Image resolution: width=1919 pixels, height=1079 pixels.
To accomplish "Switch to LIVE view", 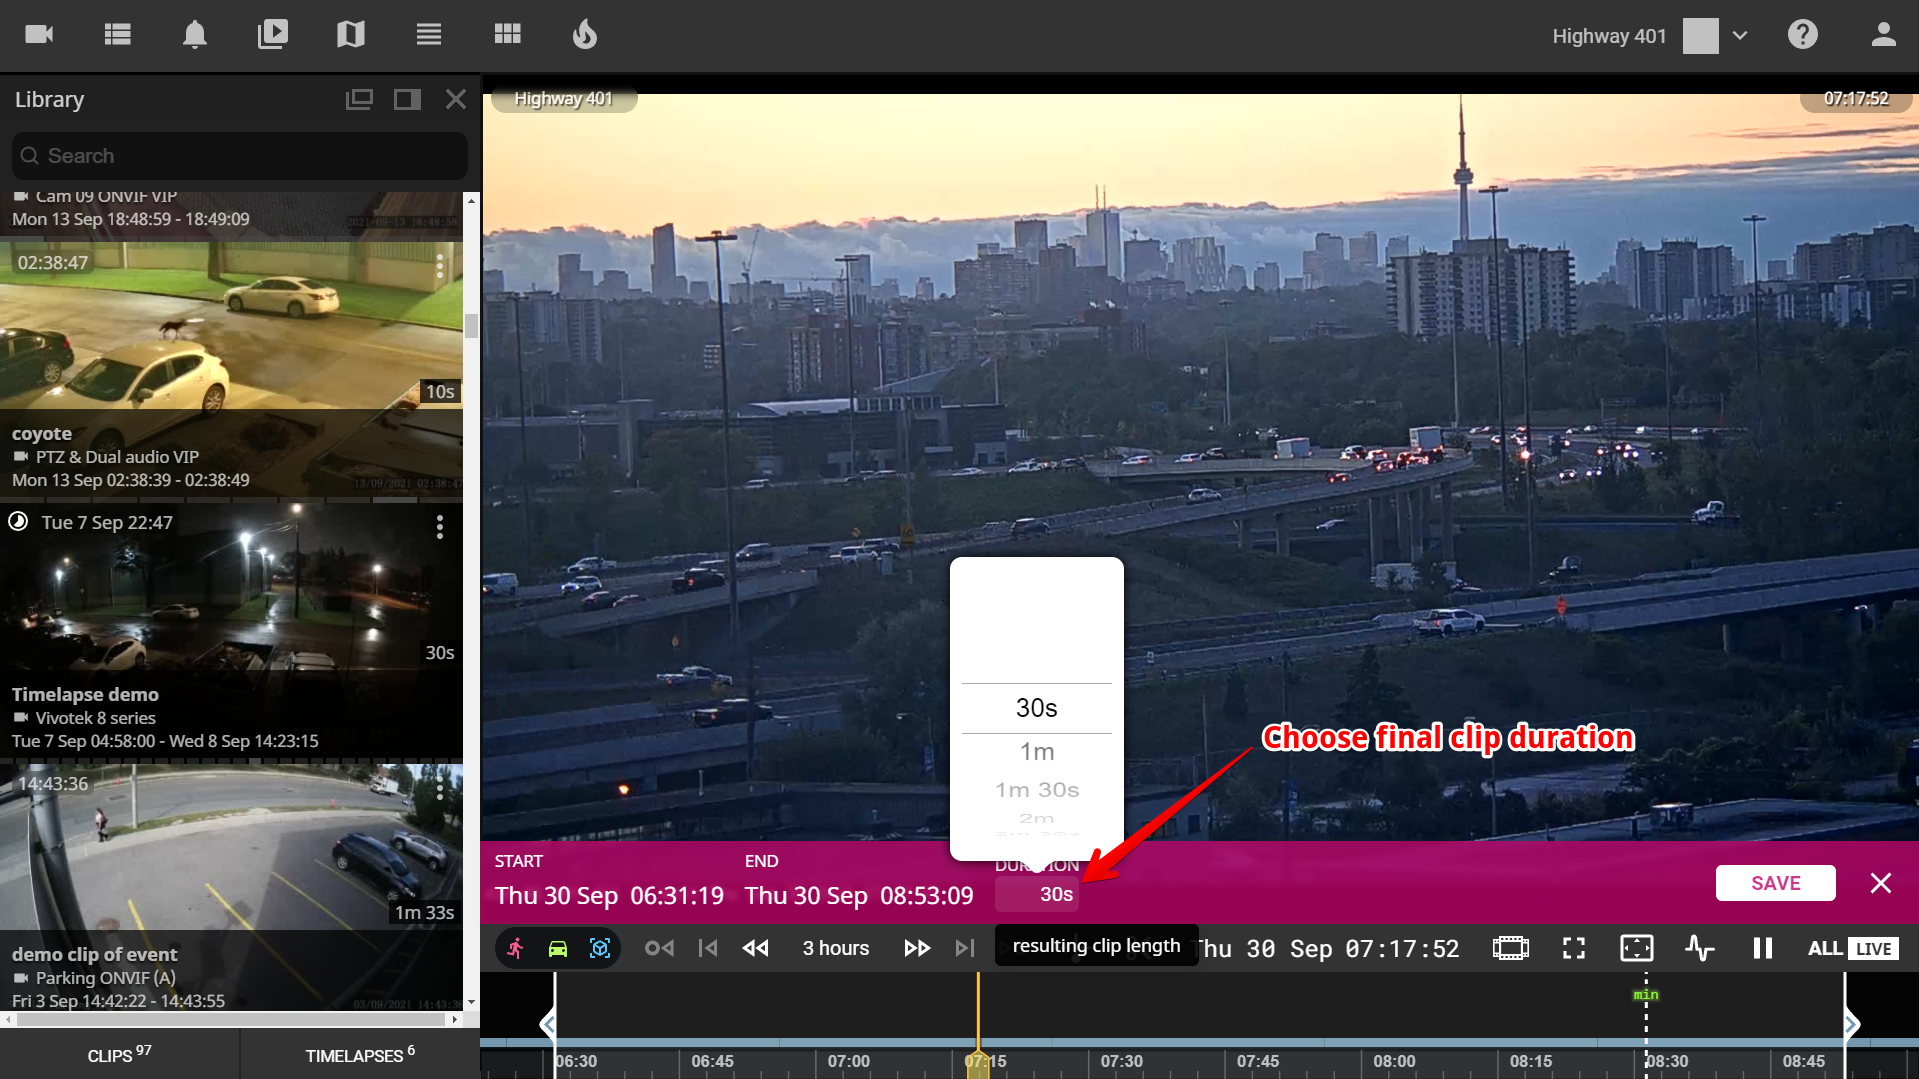I will coord(1873,948).
